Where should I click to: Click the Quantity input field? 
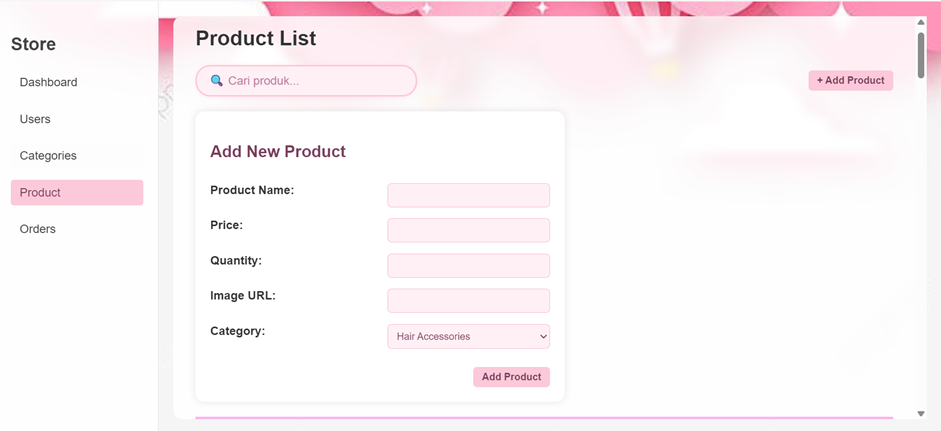468,265
